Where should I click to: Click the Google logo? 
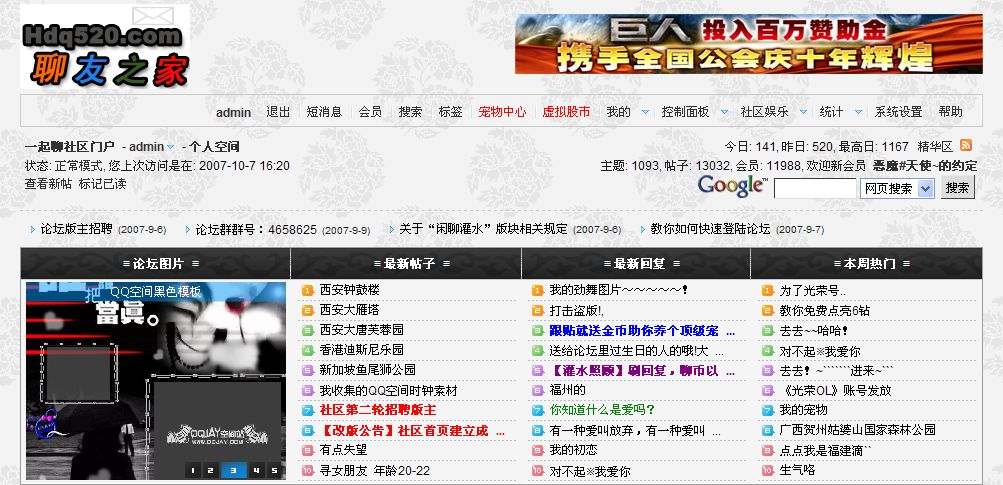(733, 186)
